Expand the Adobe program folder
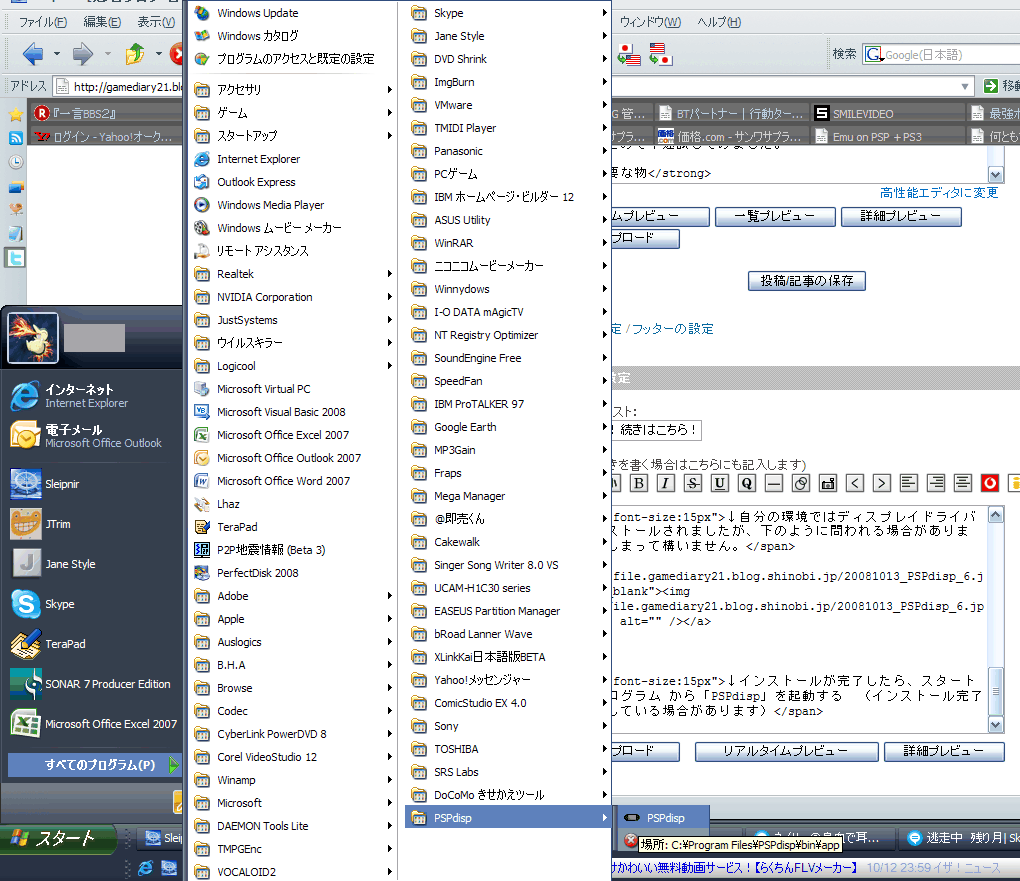Image resolution: width=1020 pixels, height=881 pixels. 293,596
